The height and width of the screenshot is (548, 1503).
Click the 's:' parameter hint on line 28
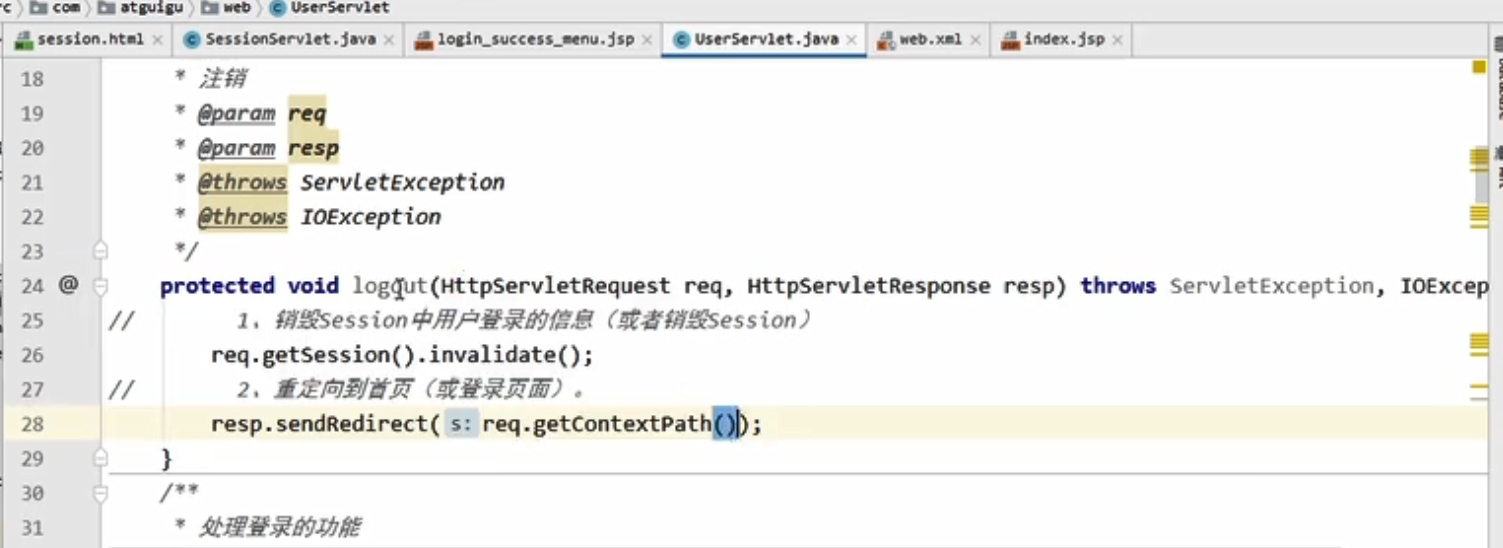pyautogui.click(x=460, y=425)
